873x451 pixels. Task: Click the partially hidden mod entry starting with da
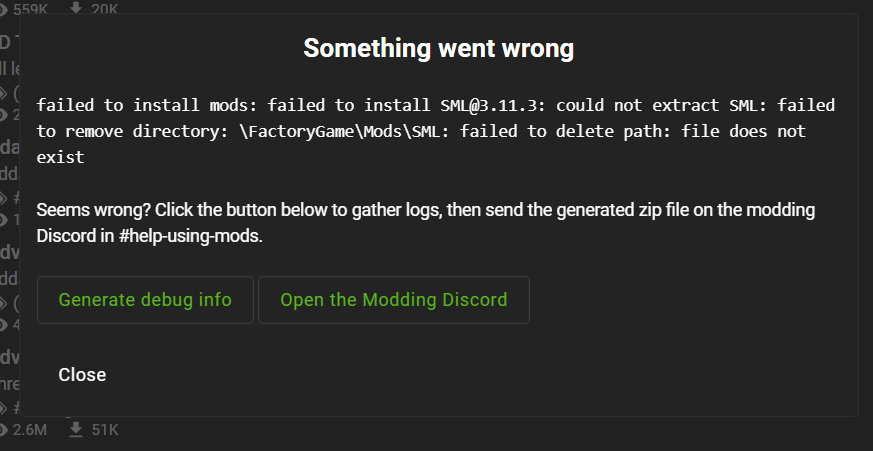click(x=8, y=146)
